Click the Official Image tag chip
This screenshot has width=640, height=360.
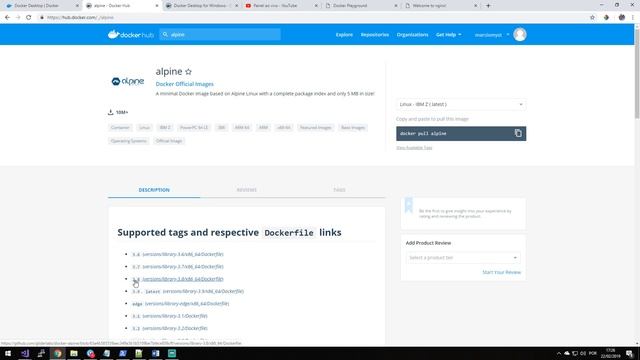[x=169, y=141]
